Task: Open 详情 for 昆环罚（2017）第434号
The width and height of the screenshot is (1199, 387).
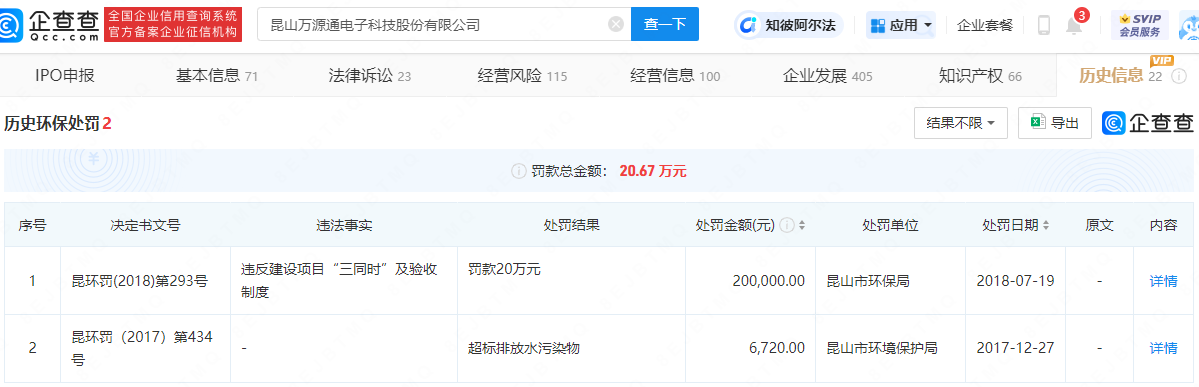Action: 1163,348
